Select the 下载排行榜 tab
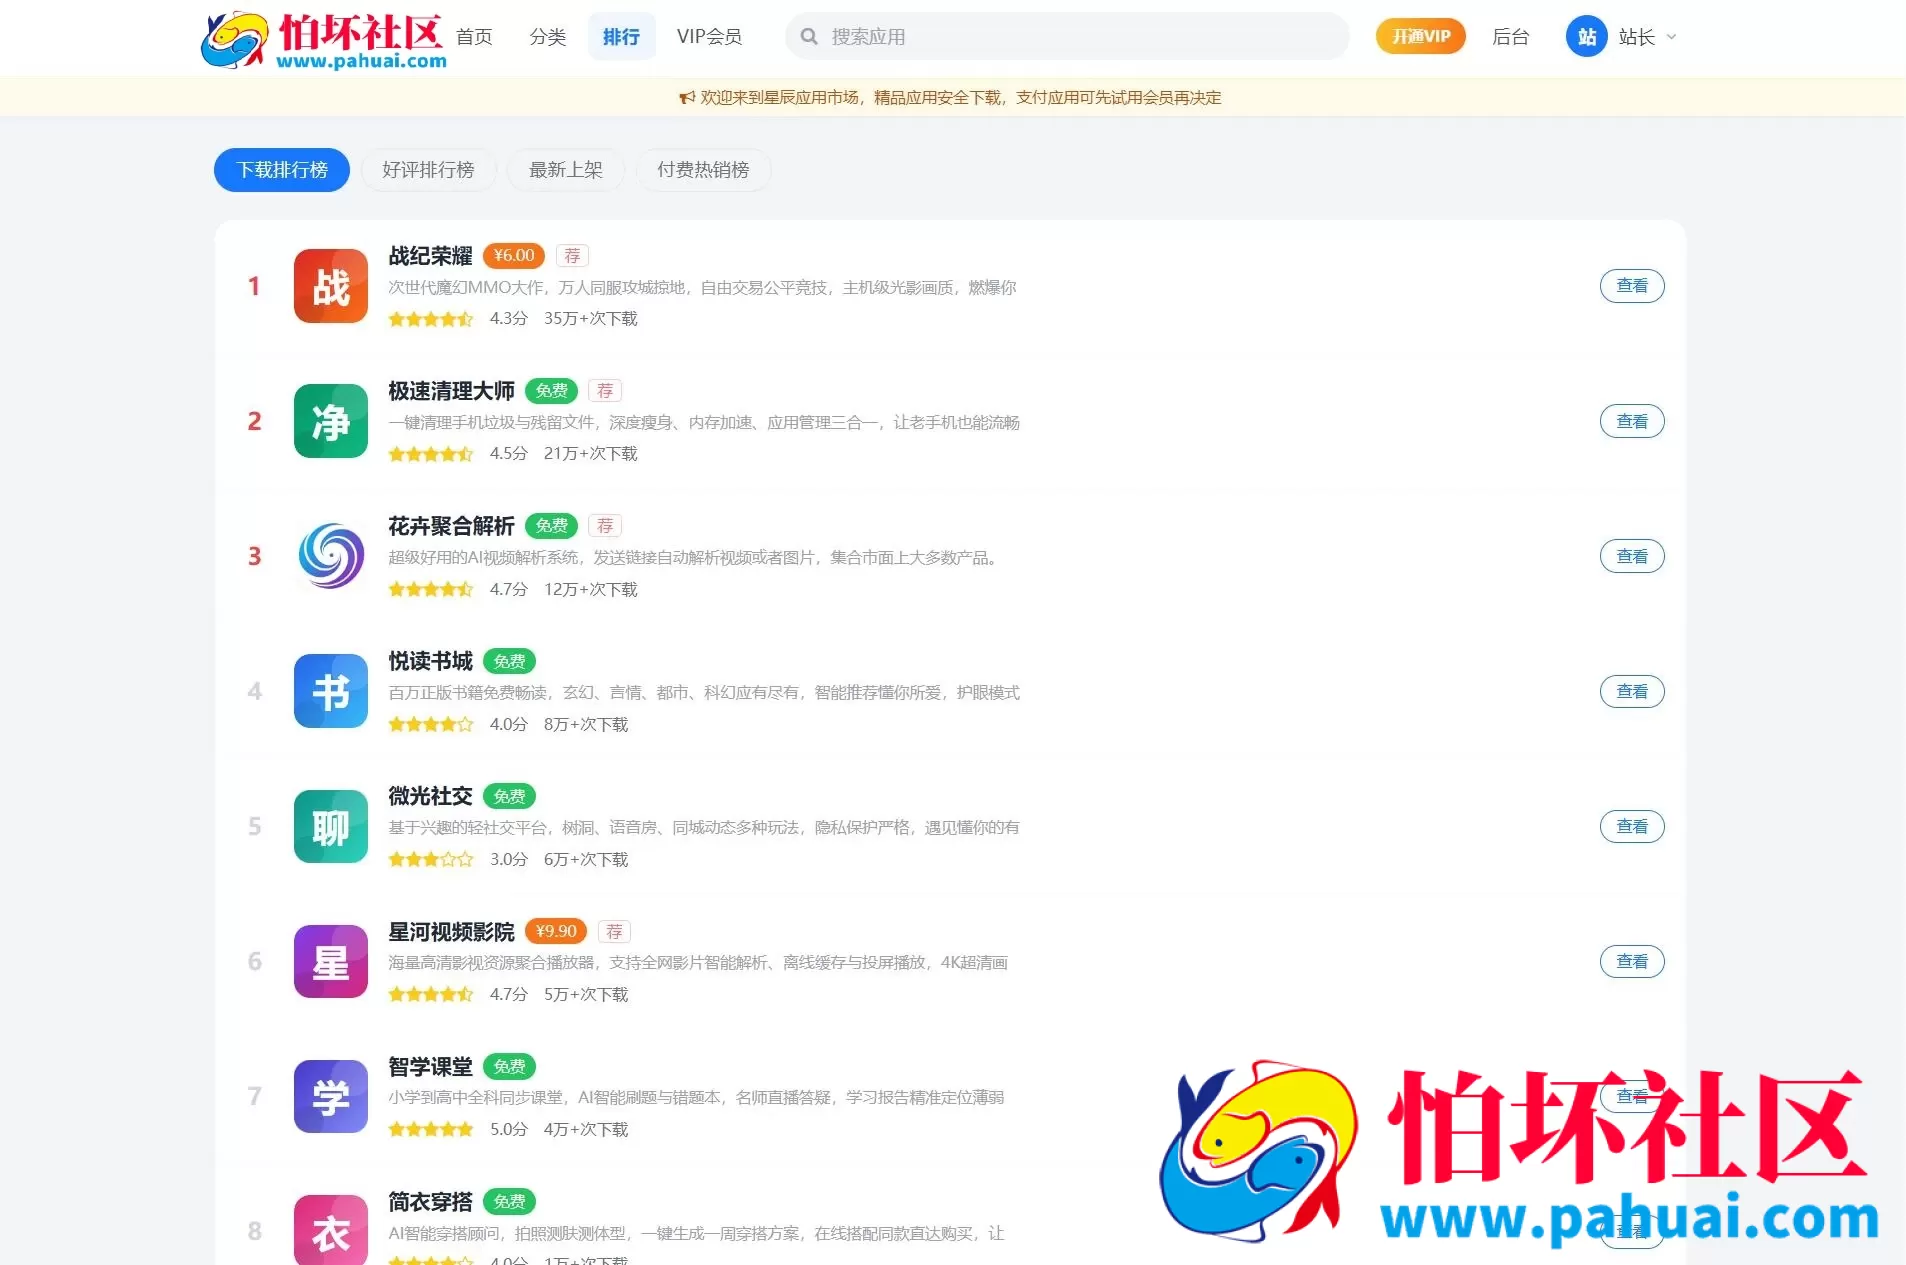 click(282, 170)
